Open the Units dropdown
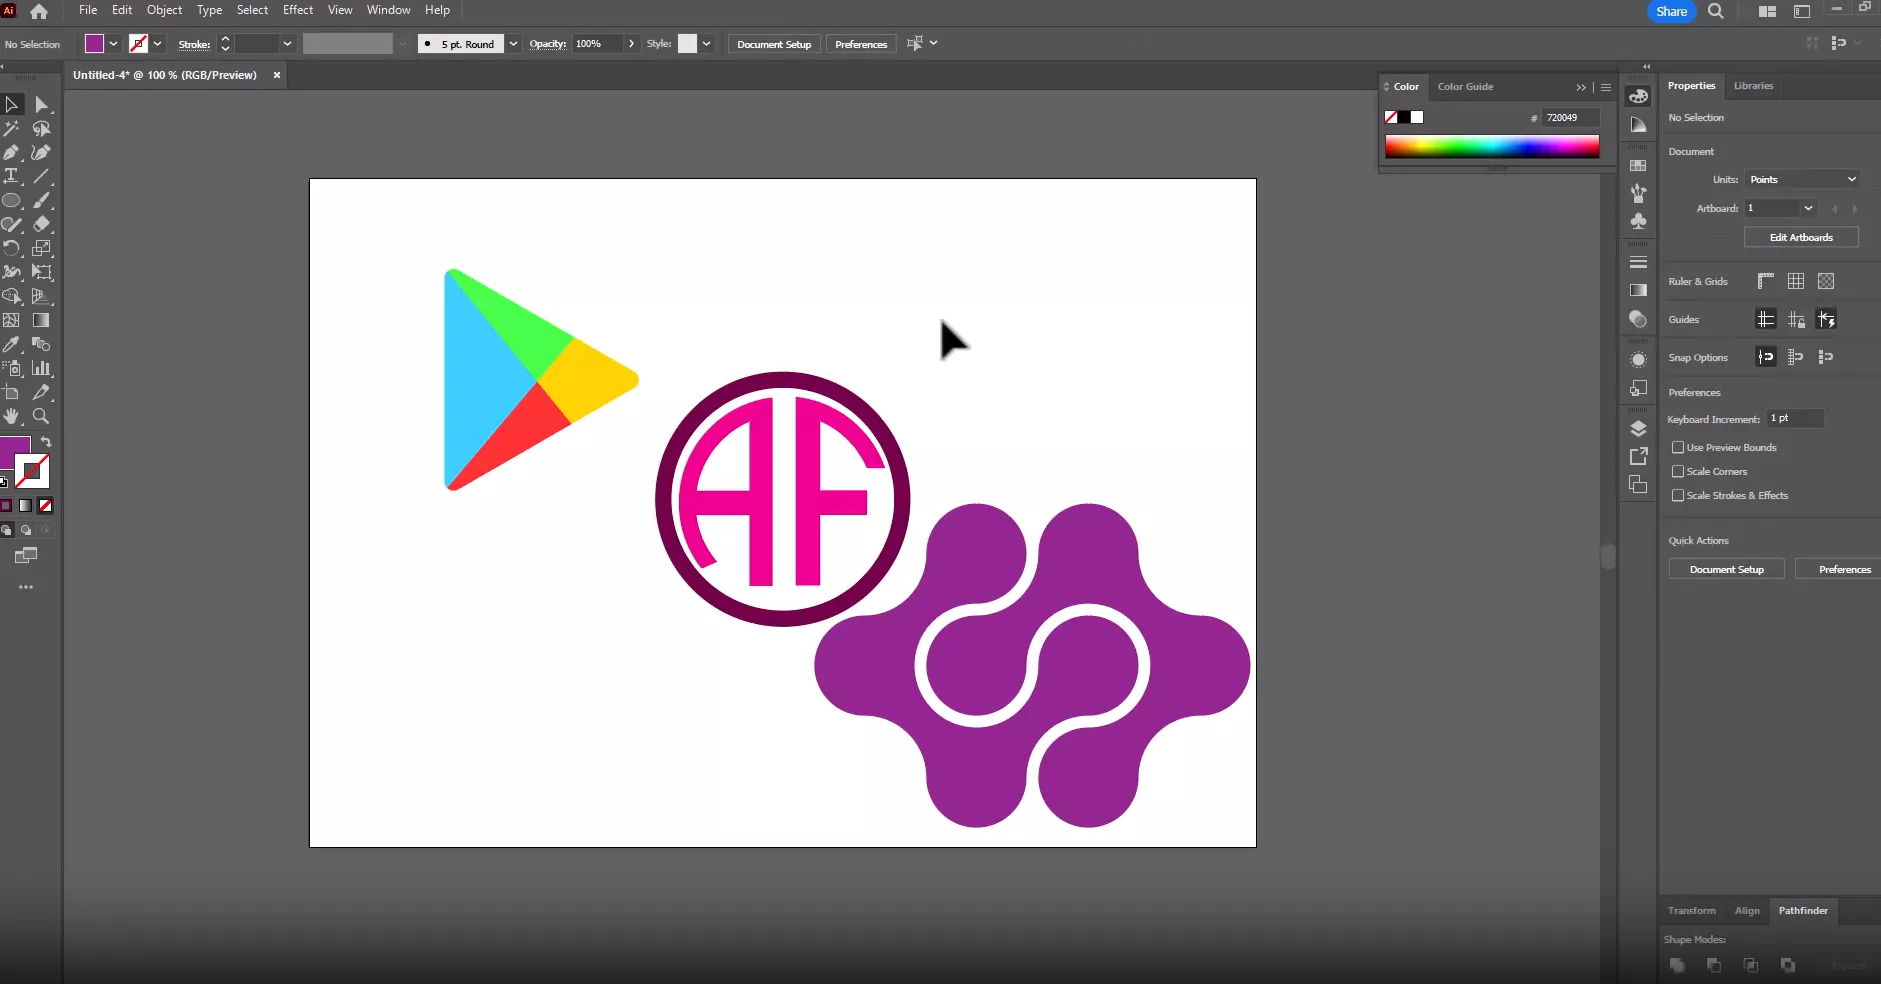The width and height of the screenshot is (1881, 984). pyautogui.click(x=1802, y=179)
